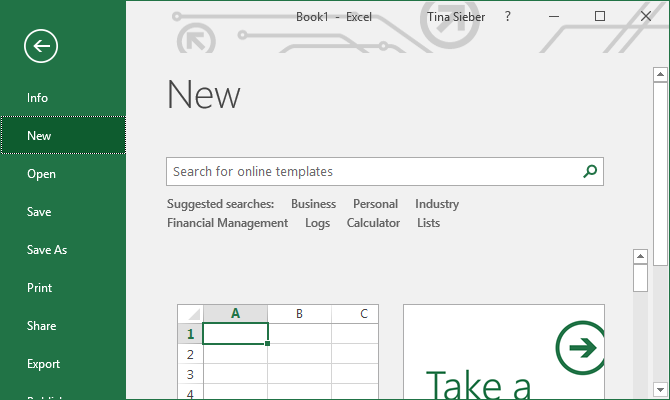Click the inner template list scroll thumb
Viewport: 670px width, 400px height.
pos(640,278)
